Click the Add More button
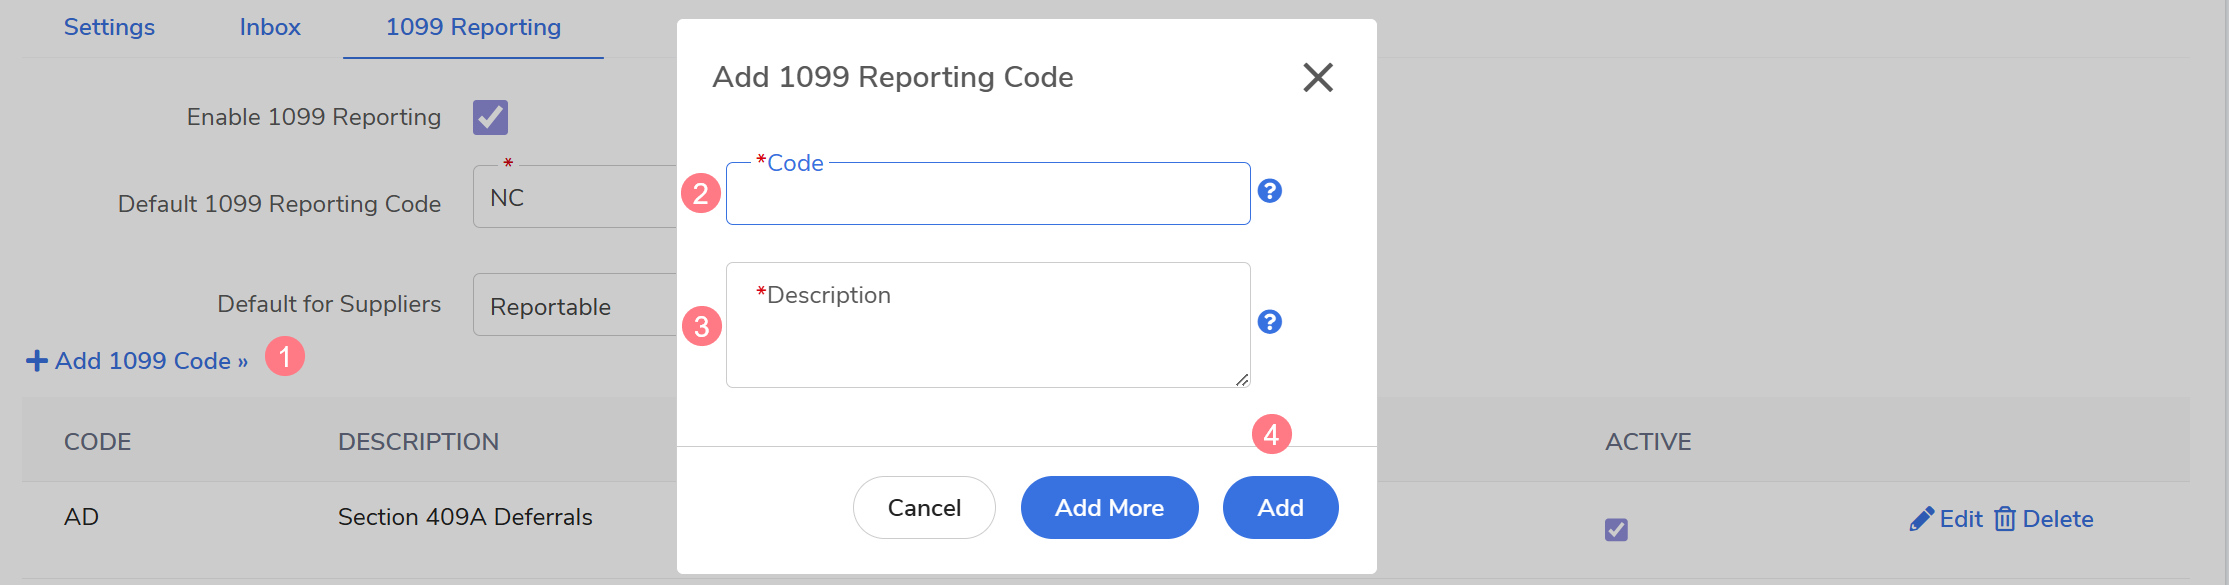The height and width of the screenshot is (585, 2229). point(1109,508)
